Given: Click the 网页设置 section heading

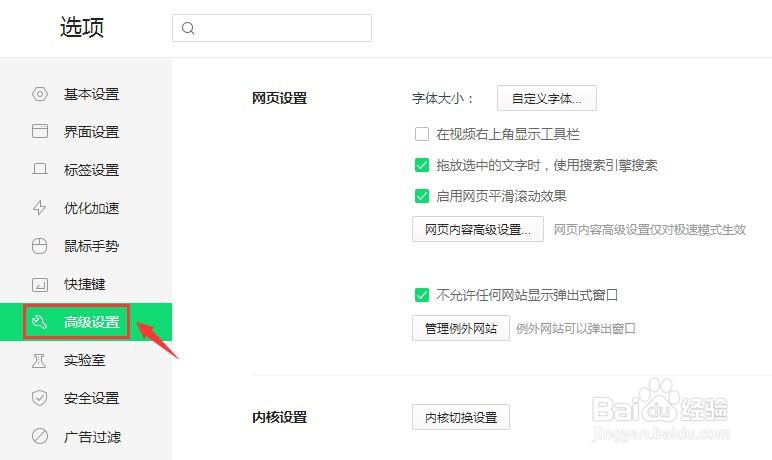Looking at the screenshot, I should pos(280,98).
